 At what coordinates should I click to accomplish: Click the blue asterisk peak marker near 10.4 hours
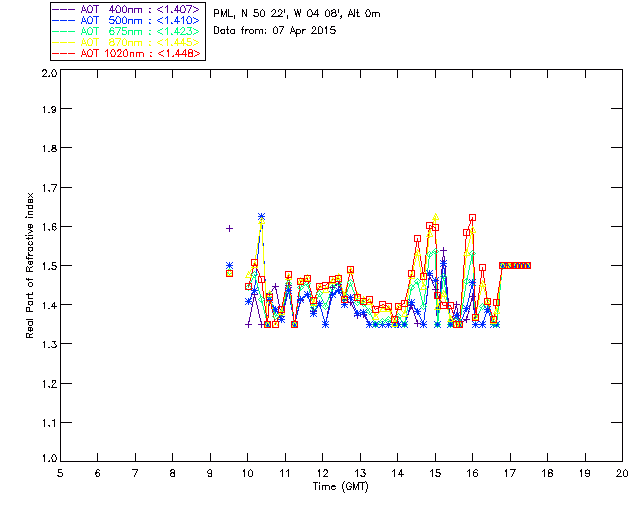tap(262, 216)
